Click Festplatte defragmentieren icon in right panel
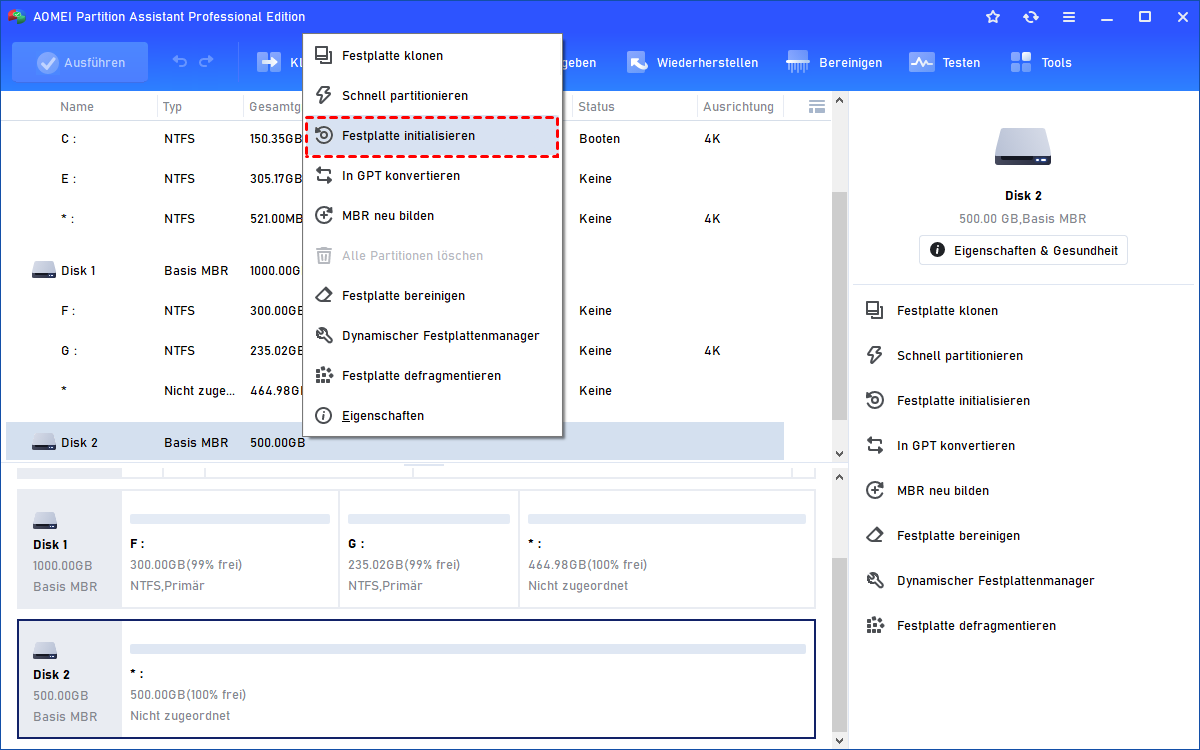Screen dimensions: 1200x750 tap(875, 626)
